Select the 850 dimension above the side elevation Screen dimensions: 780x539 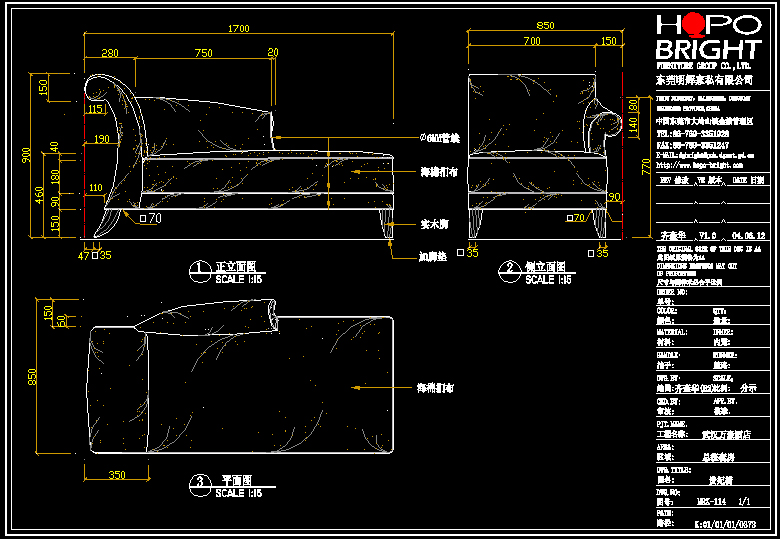tap(545, 25)
